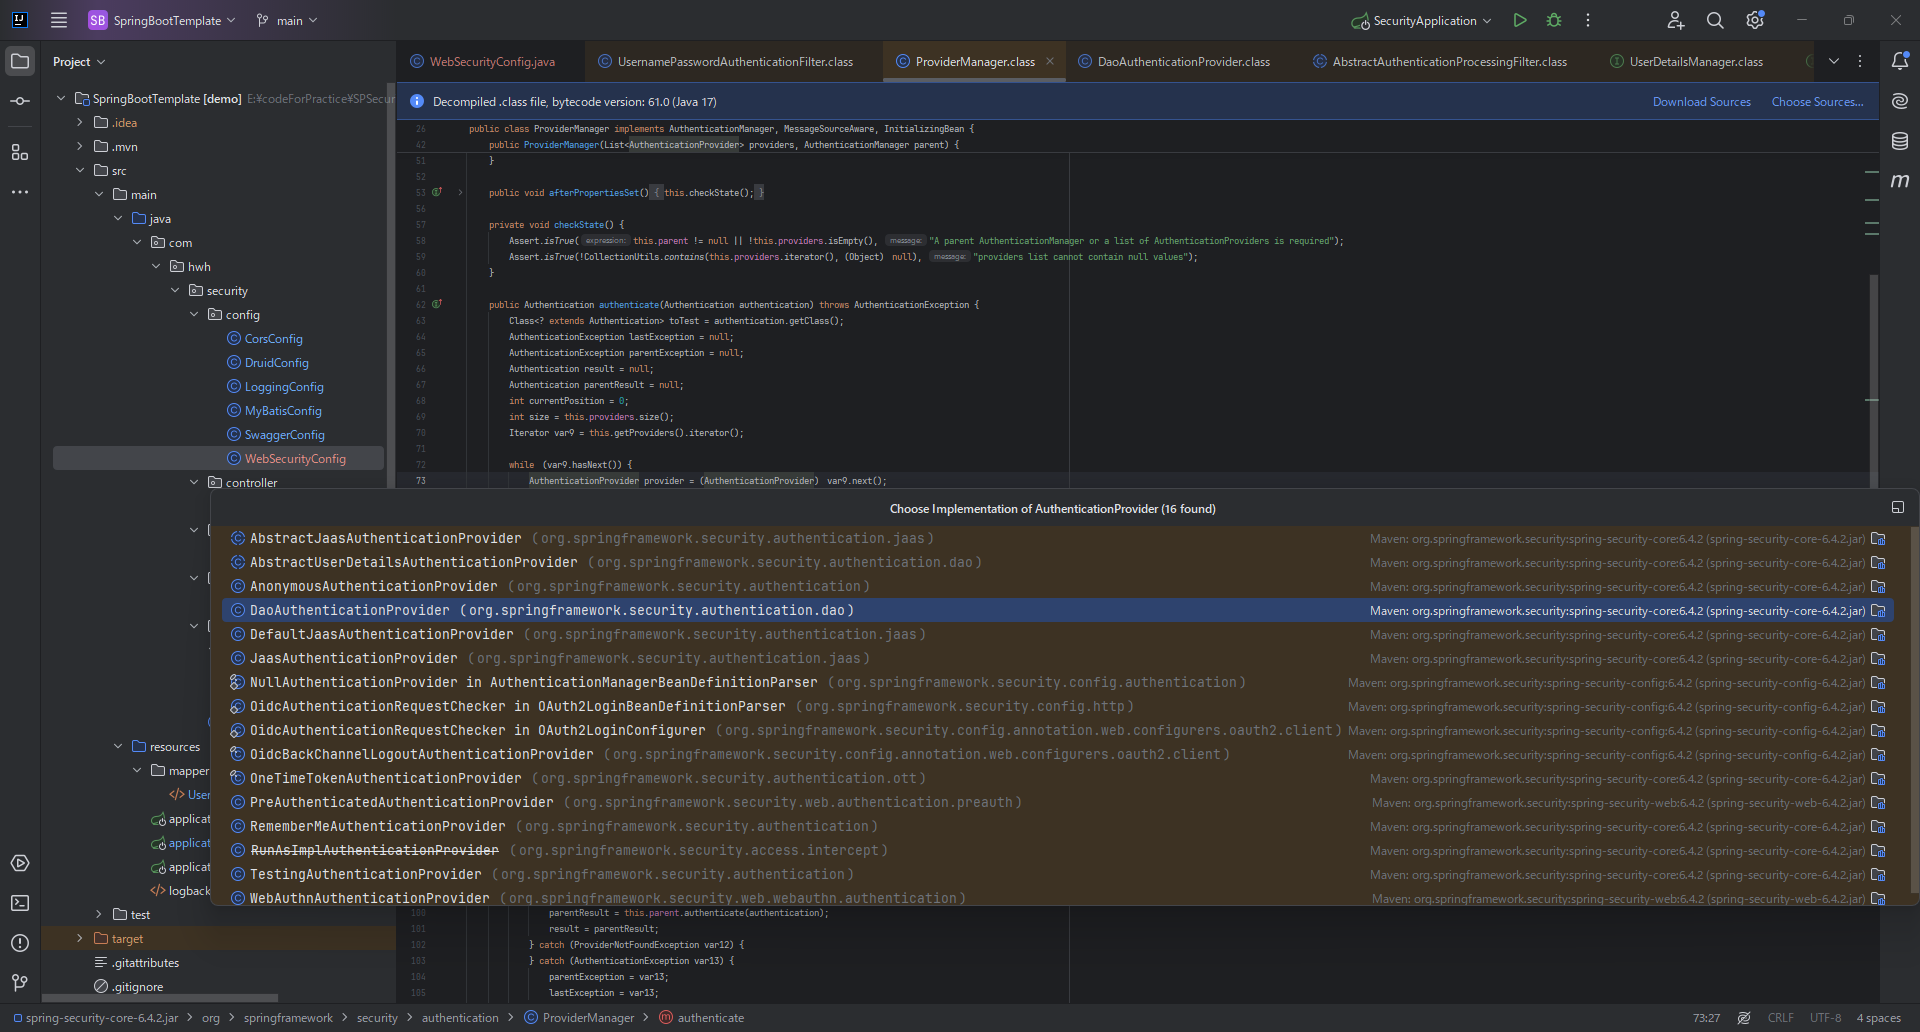The height and width of the screenshot is (1032, 1920).
Task: Click the UTF-8 encoding status widget
Action: tap(1825, 1018)
